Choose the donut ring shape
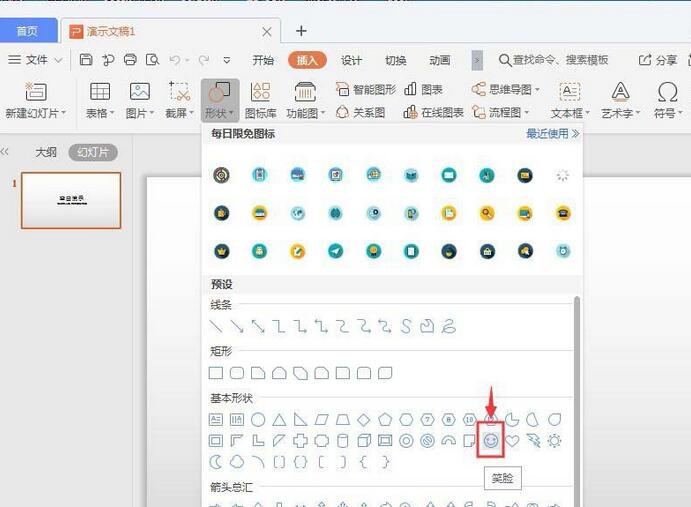Viewport: 691px width, 507px height. click(406, 440)
